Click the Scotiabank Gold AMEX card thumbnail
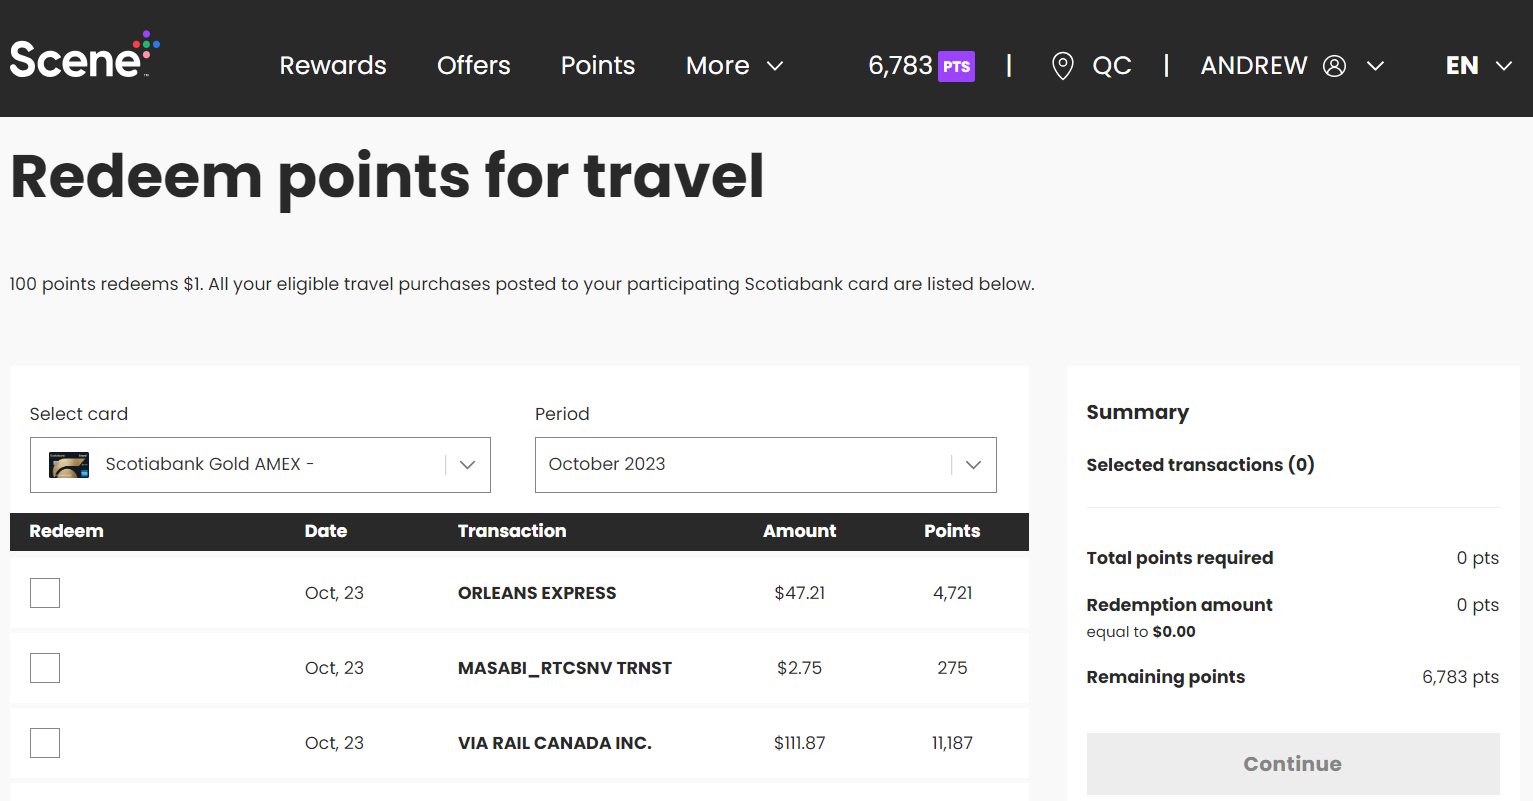1533x801 pixels. click(68, 464)
